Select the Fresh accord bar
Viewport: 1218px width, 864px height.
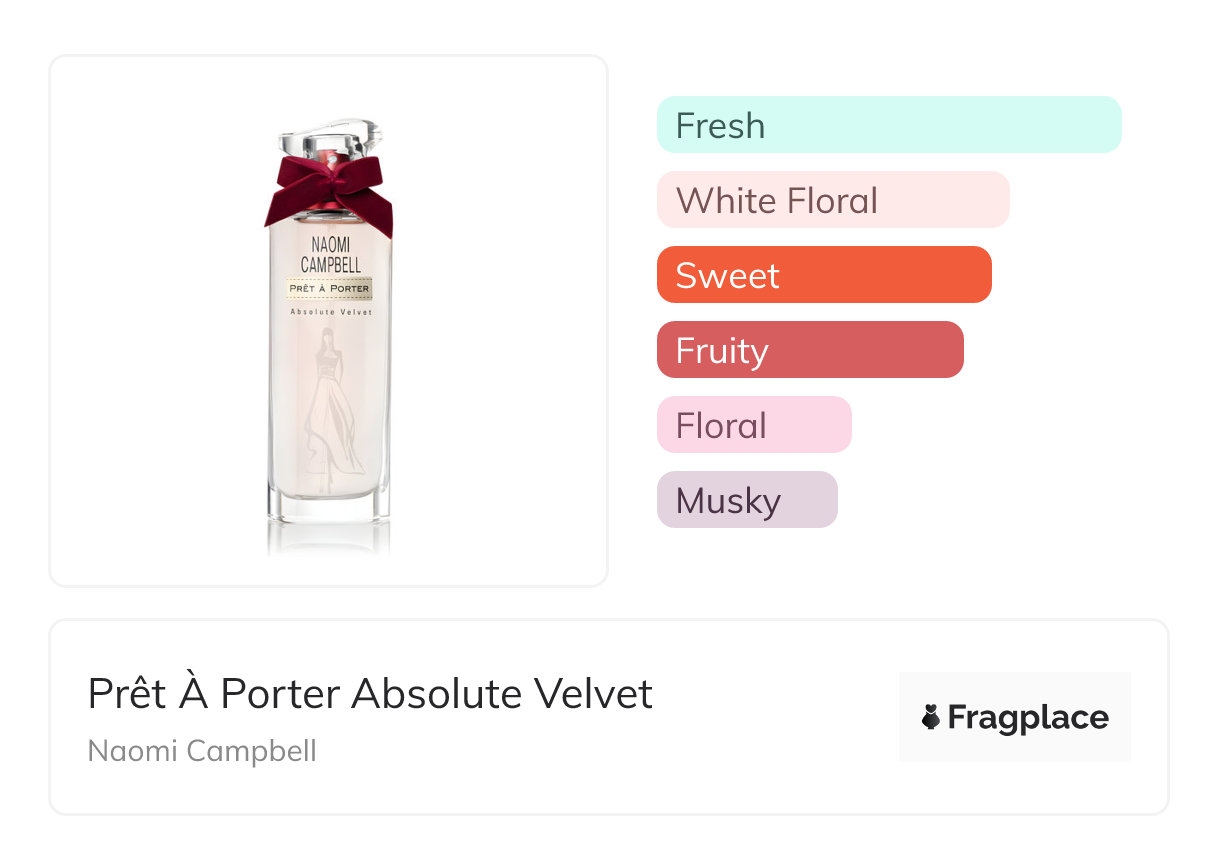(889, 125)
